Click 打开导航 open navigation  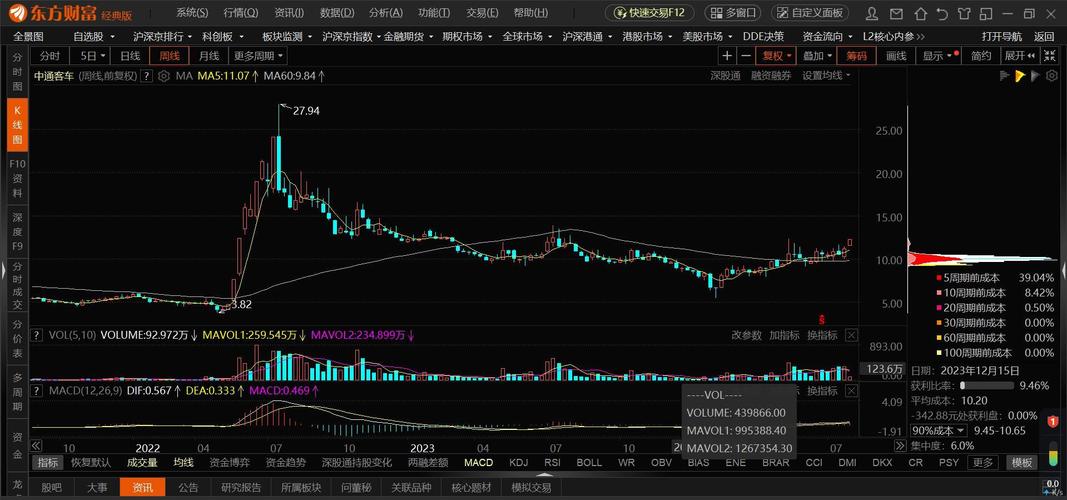pyautogui.click(x=1002, y=37)
